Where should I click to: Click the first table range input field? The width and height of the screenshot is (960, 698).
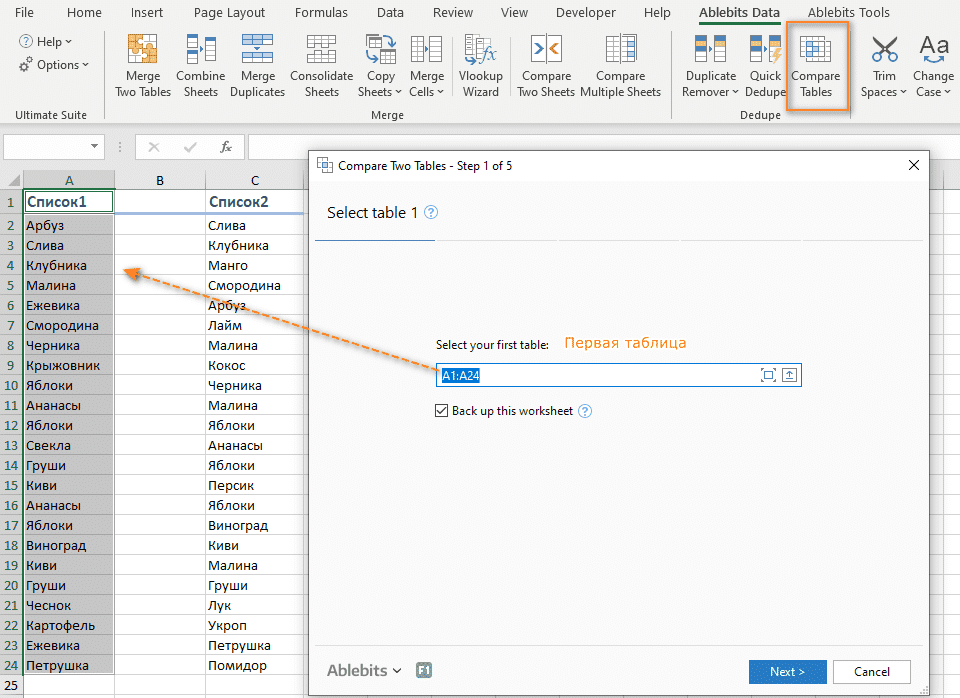[596, 375]
